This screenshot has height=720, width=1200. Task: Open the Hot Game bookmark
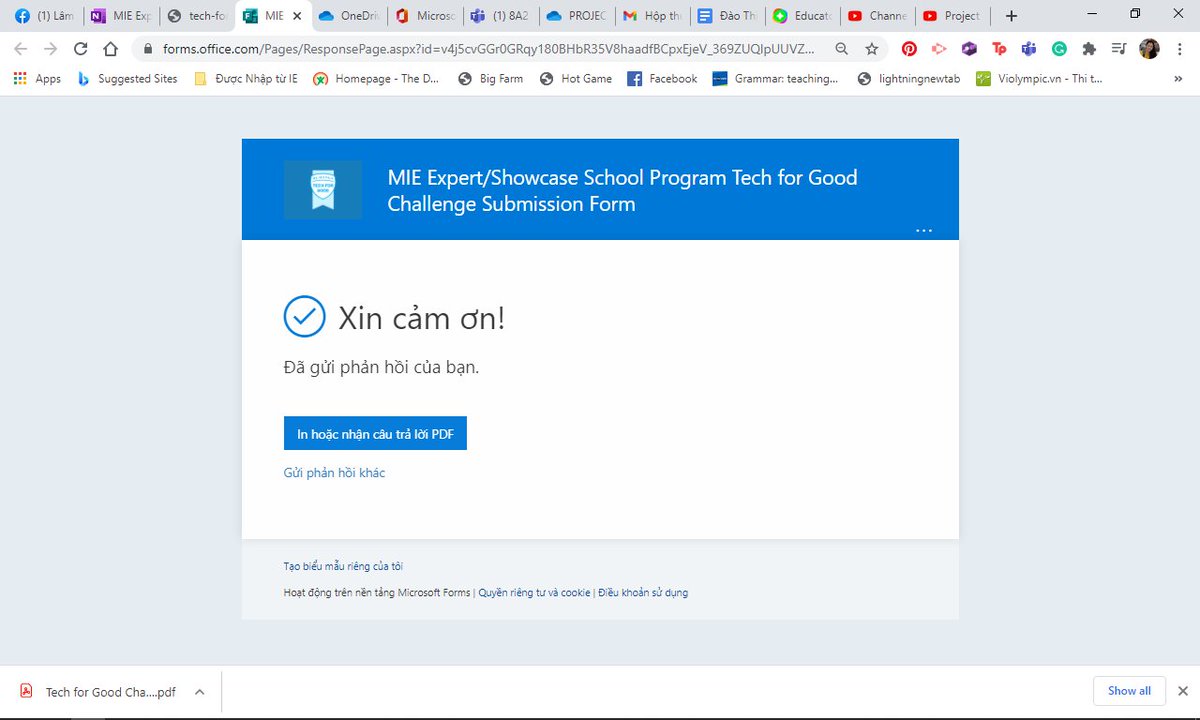pyautogui.click(x=576, y=78)
